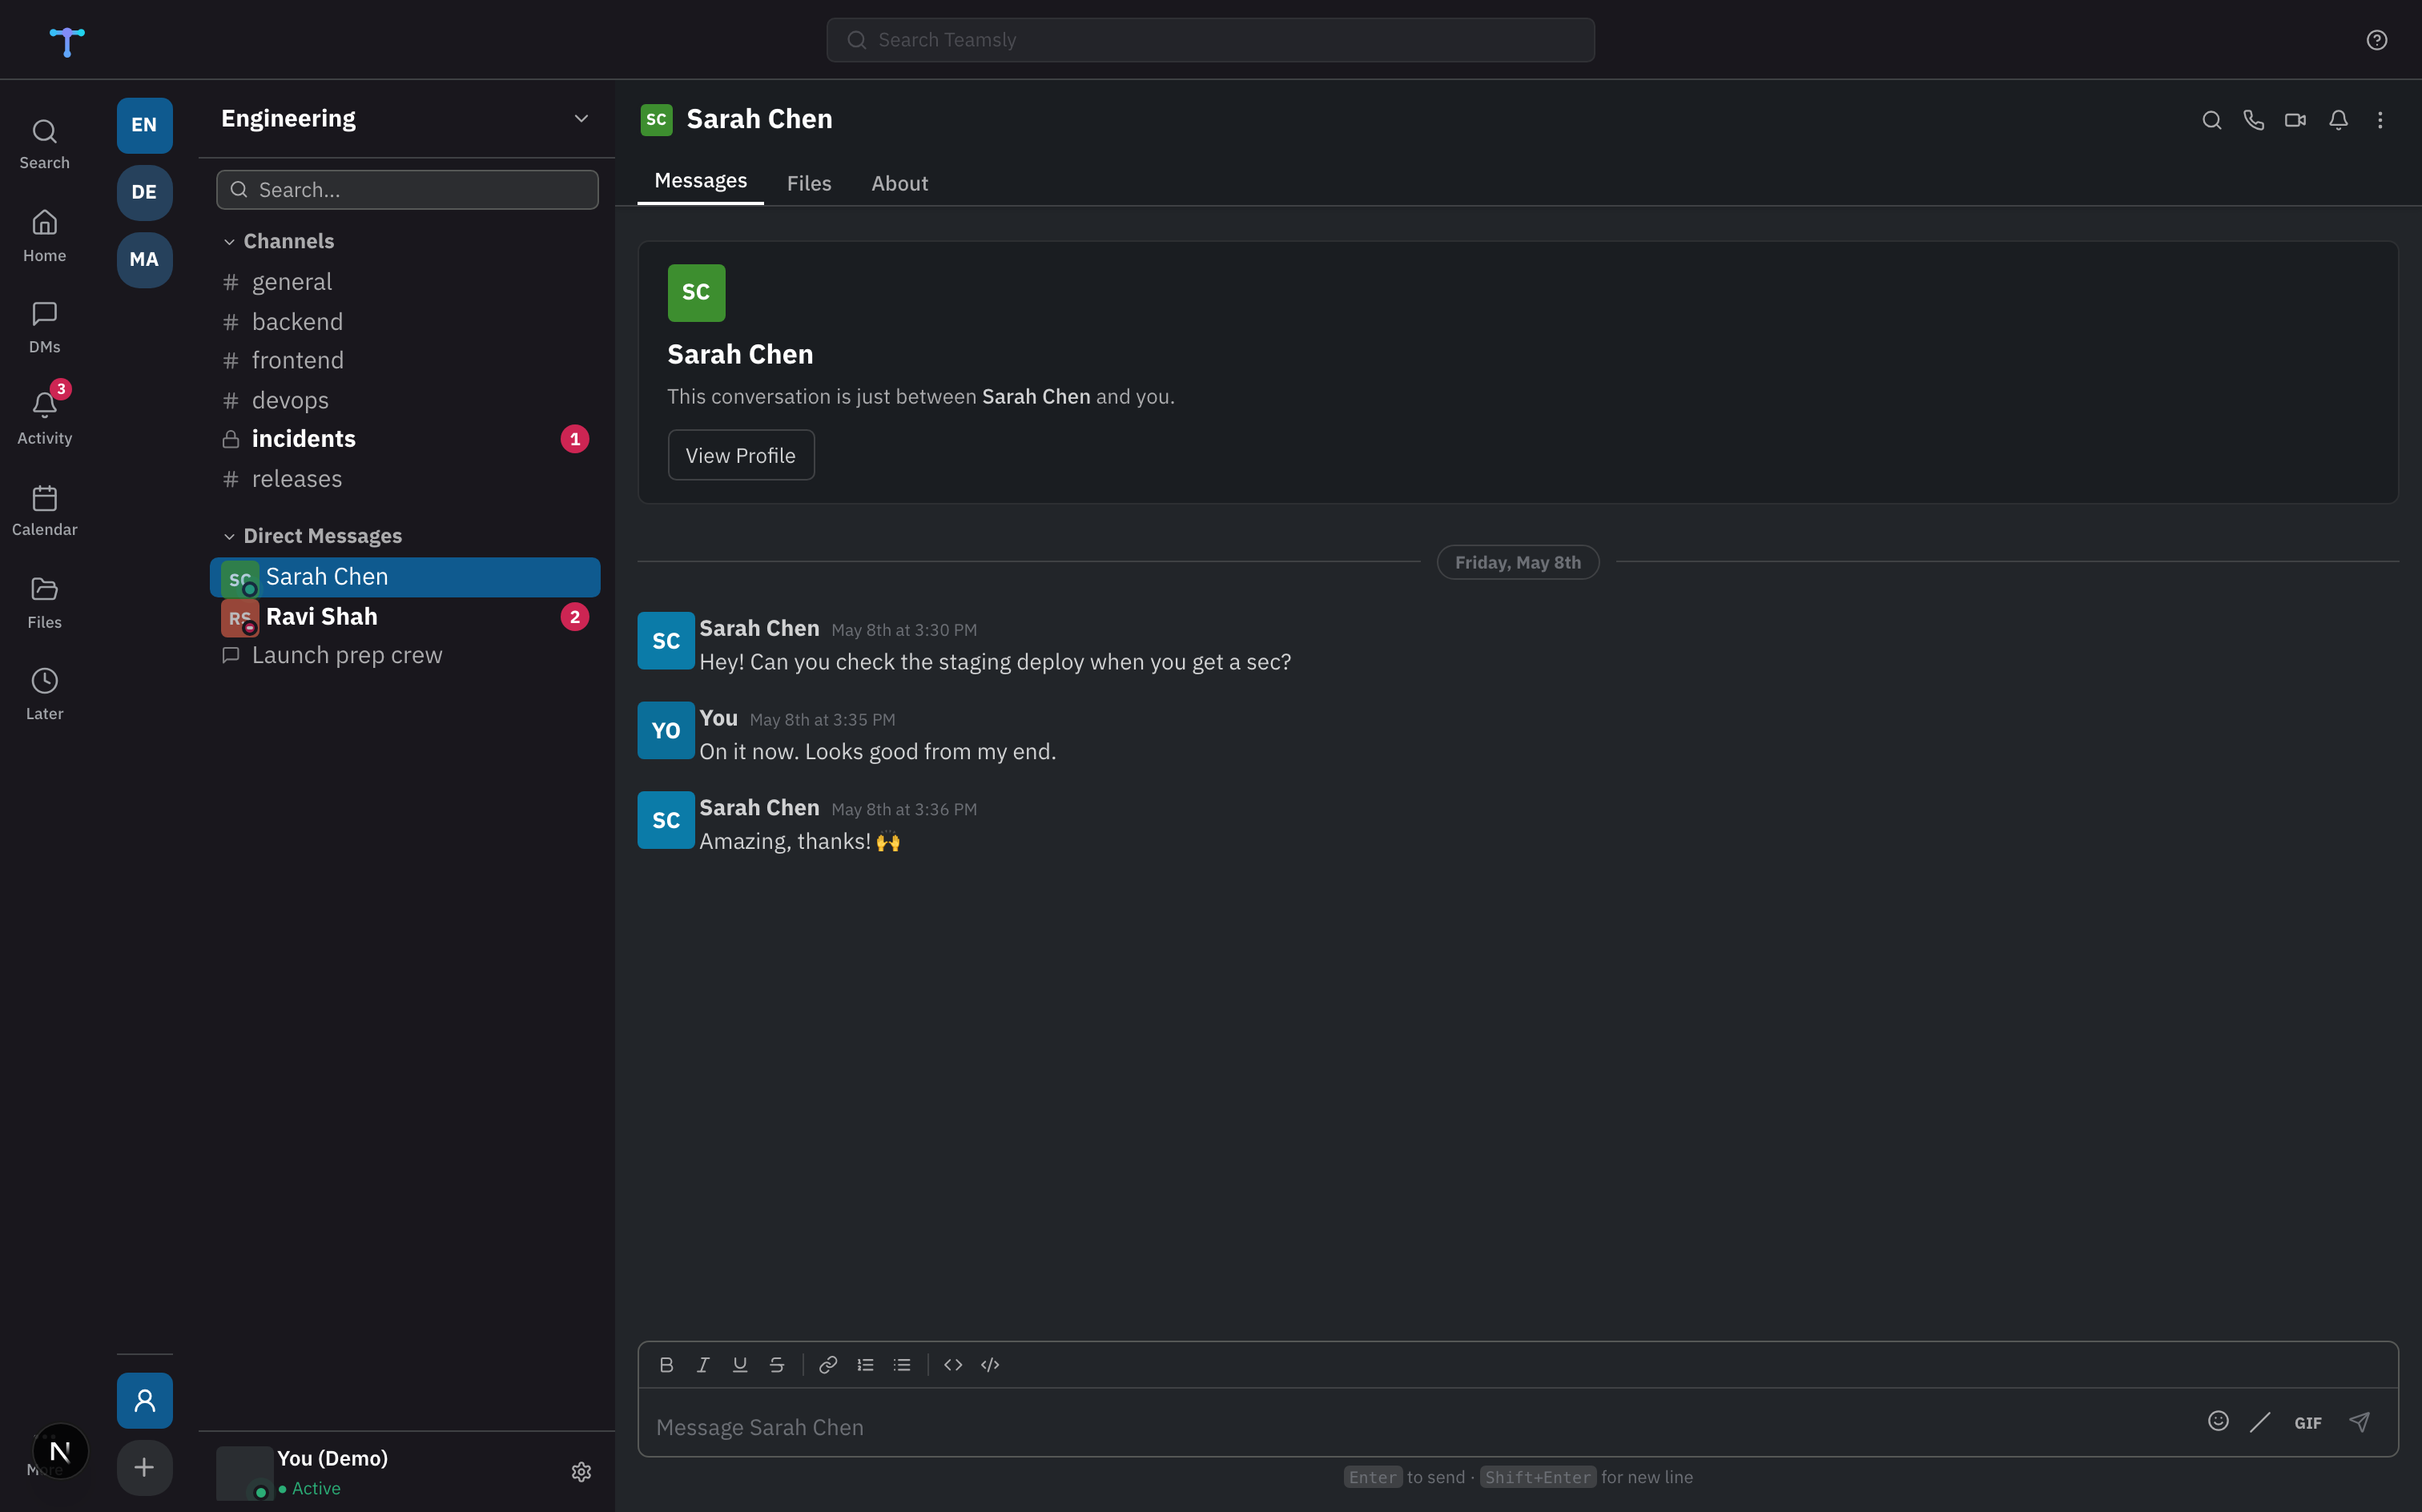Click the large SC avatar in intro card
The height and width of the screenshot is (1512, 2422).
[x=696, y=292]
